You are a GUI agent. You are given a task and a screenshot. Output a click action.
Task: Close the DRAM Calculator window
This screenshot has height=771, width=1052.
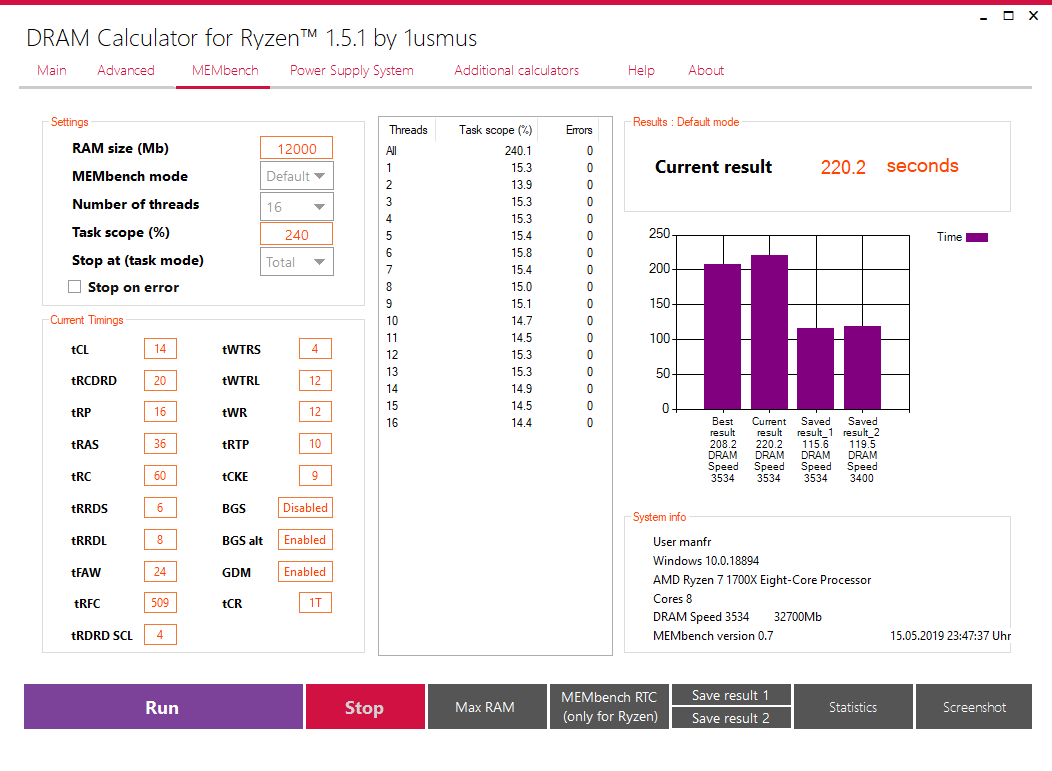[1033, 15]
